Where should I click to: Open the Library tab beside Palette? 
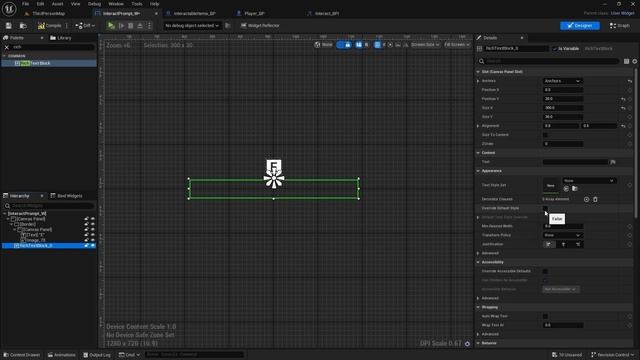61,38
